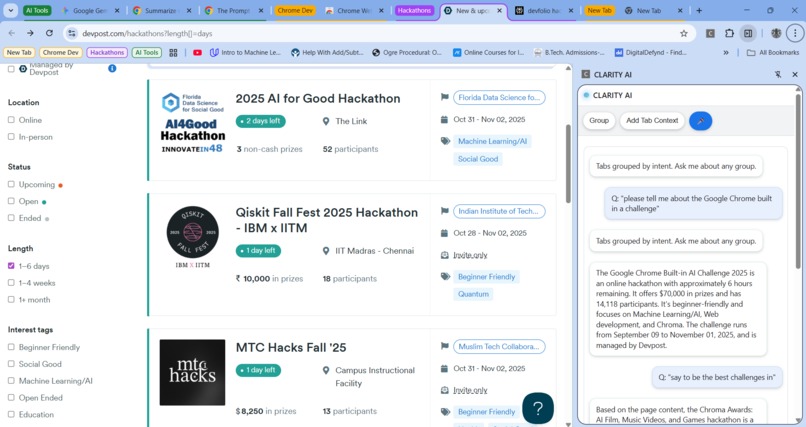
Task: Check the Beginner Friendly interest tag
Action: click(x=11, y=347)
